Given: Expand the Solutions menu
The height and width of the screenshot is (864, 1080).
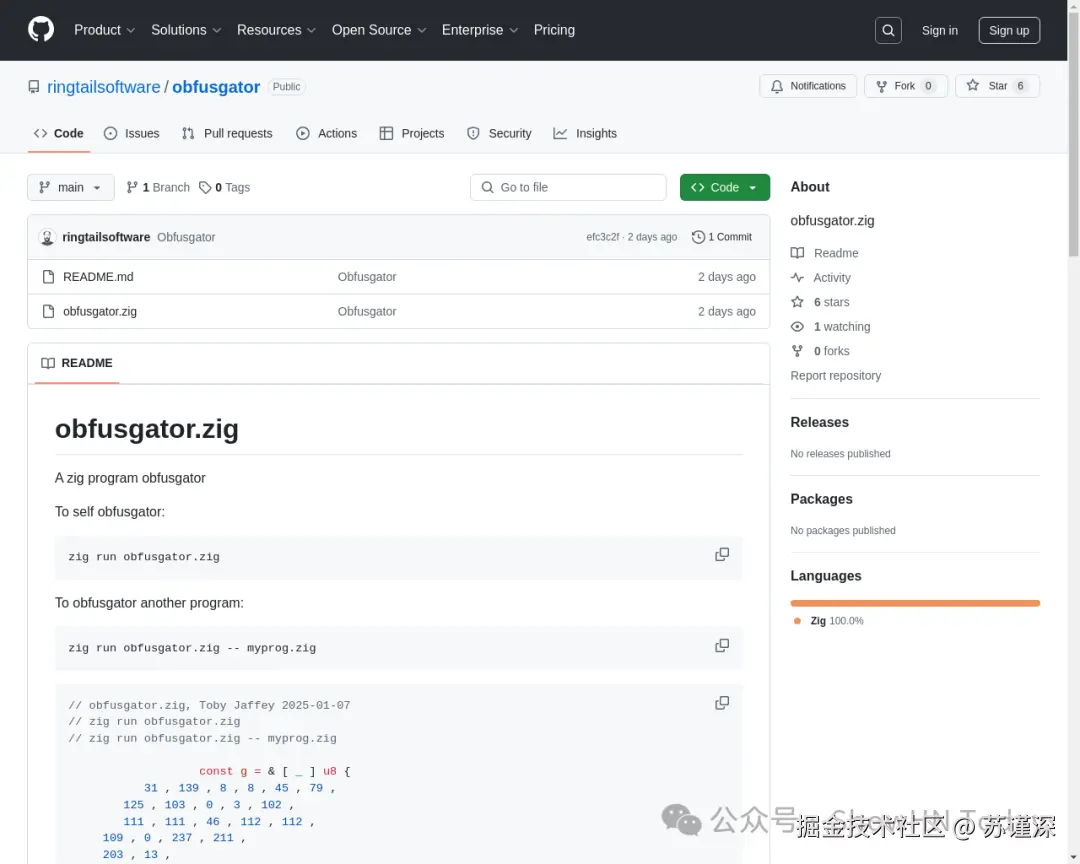Looking at the screenshot, I should (186, 30).
